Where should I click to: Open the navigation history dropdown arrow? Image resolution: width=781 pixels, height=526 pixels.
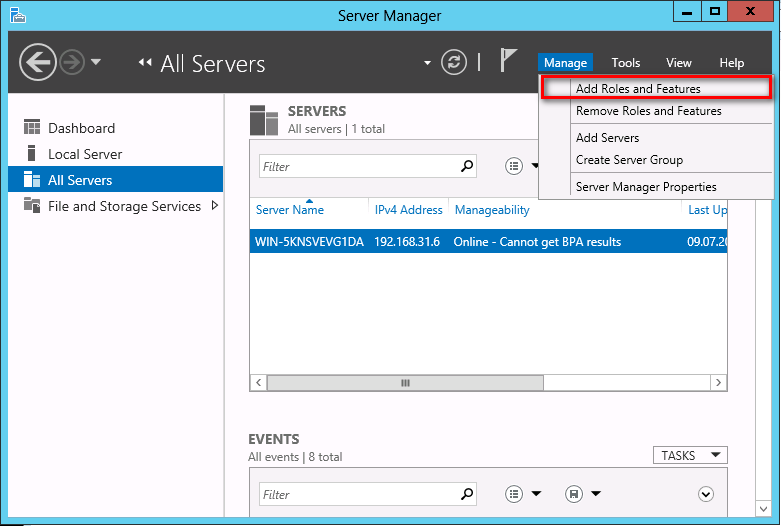click(x=96, y=63)
